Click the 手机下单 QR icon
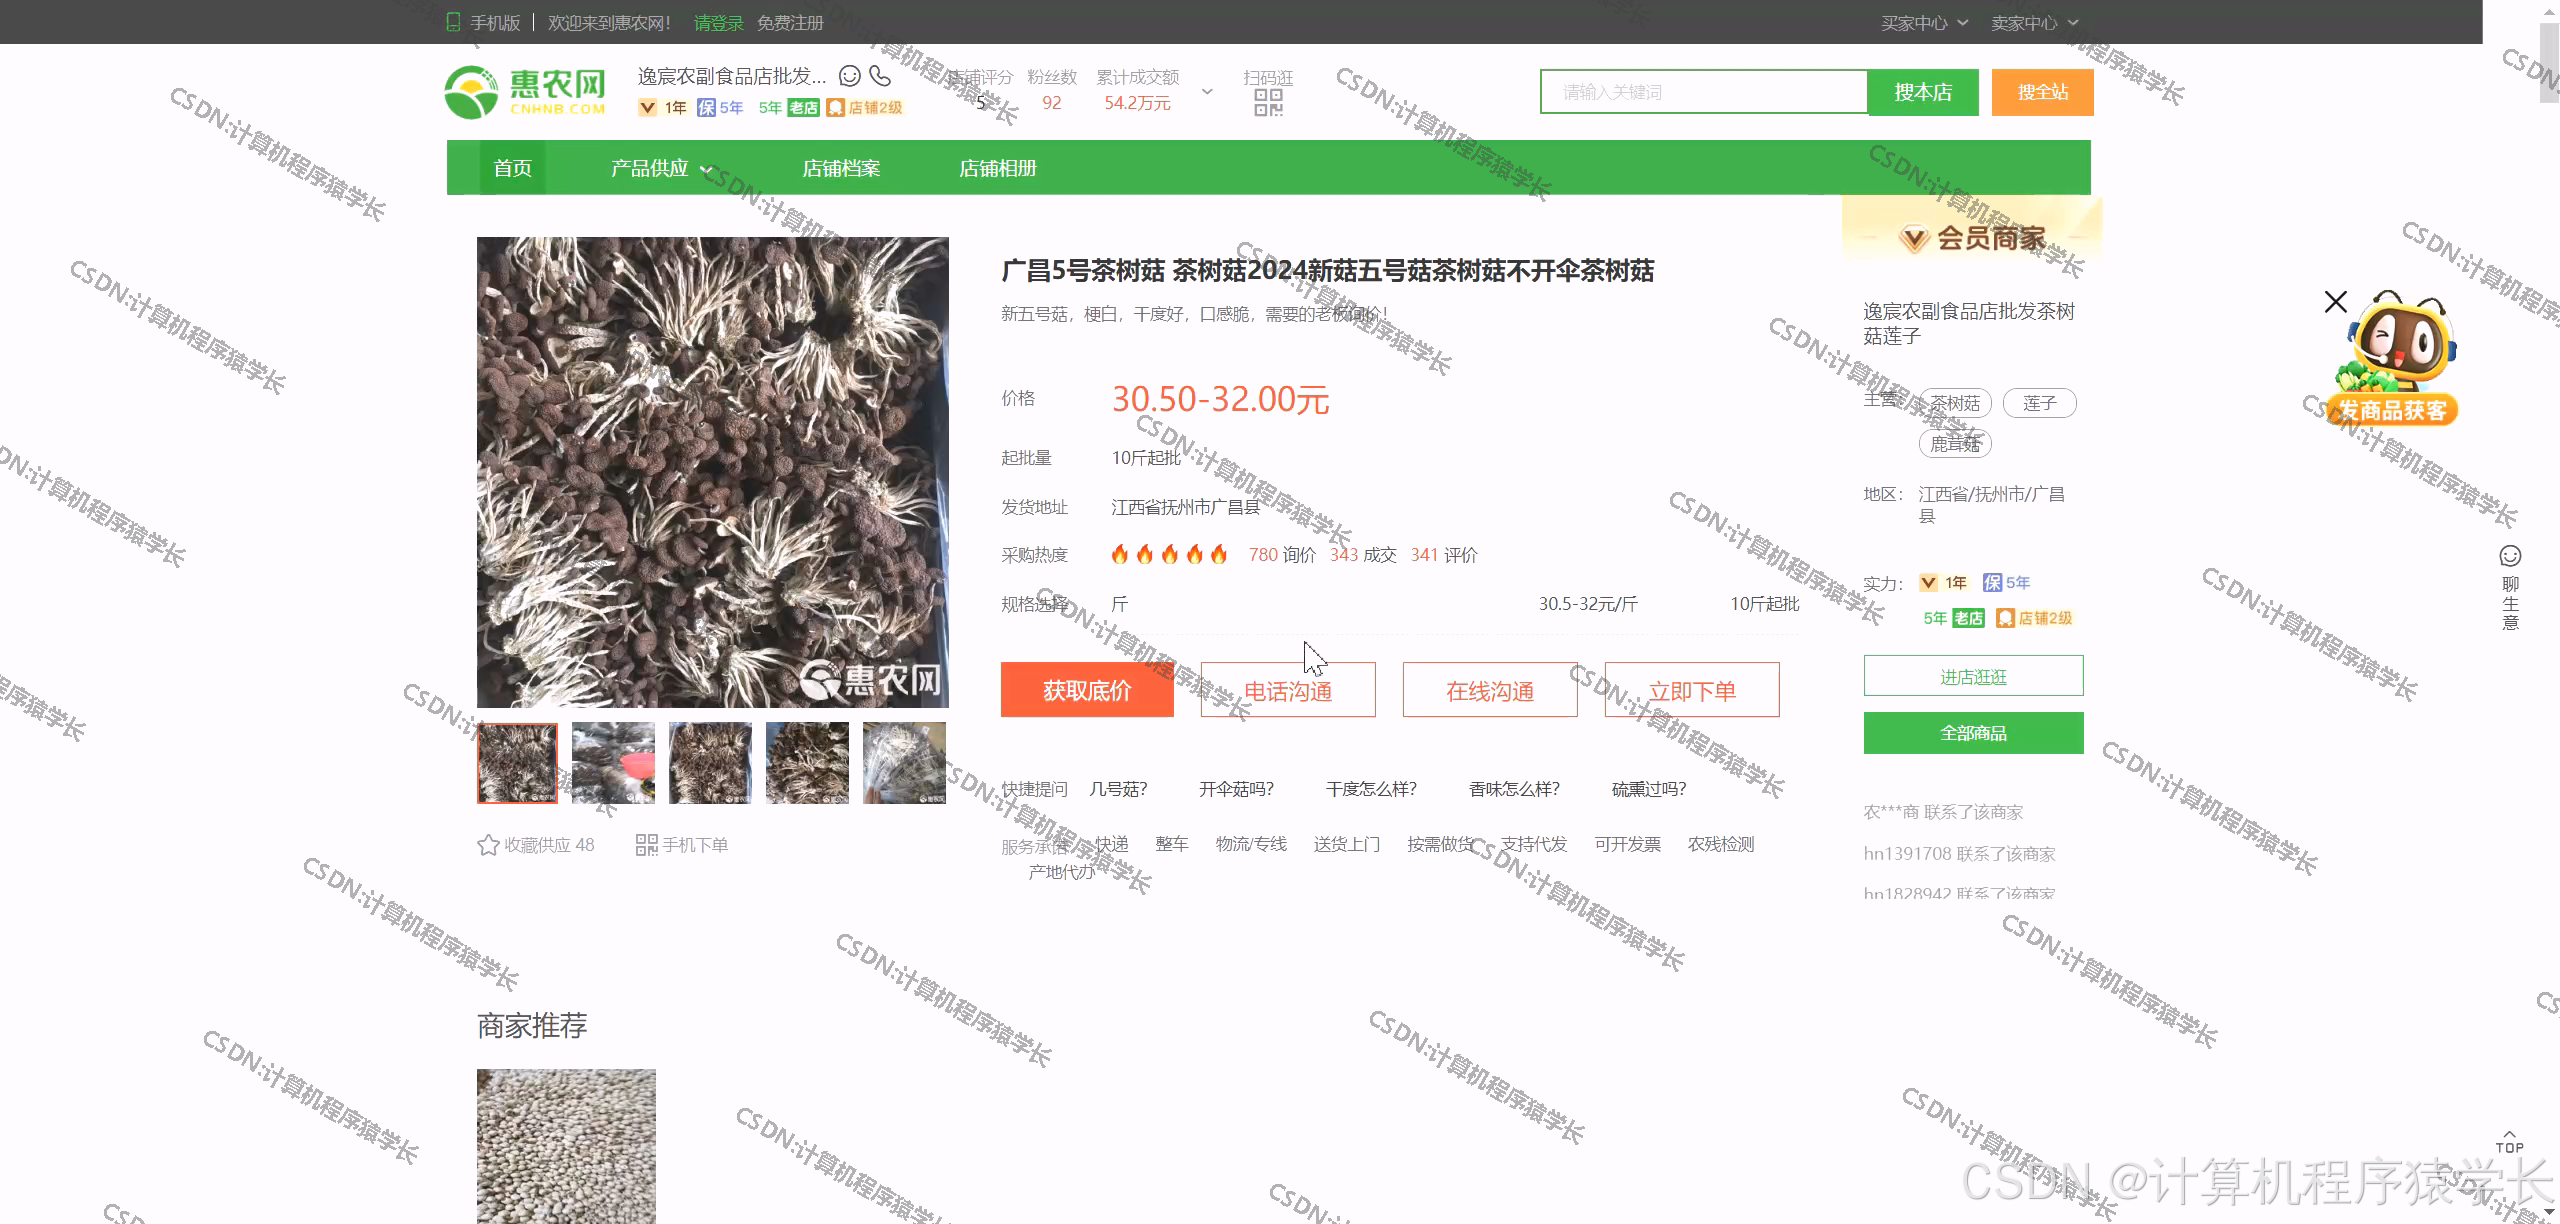 tap(647, 845)
